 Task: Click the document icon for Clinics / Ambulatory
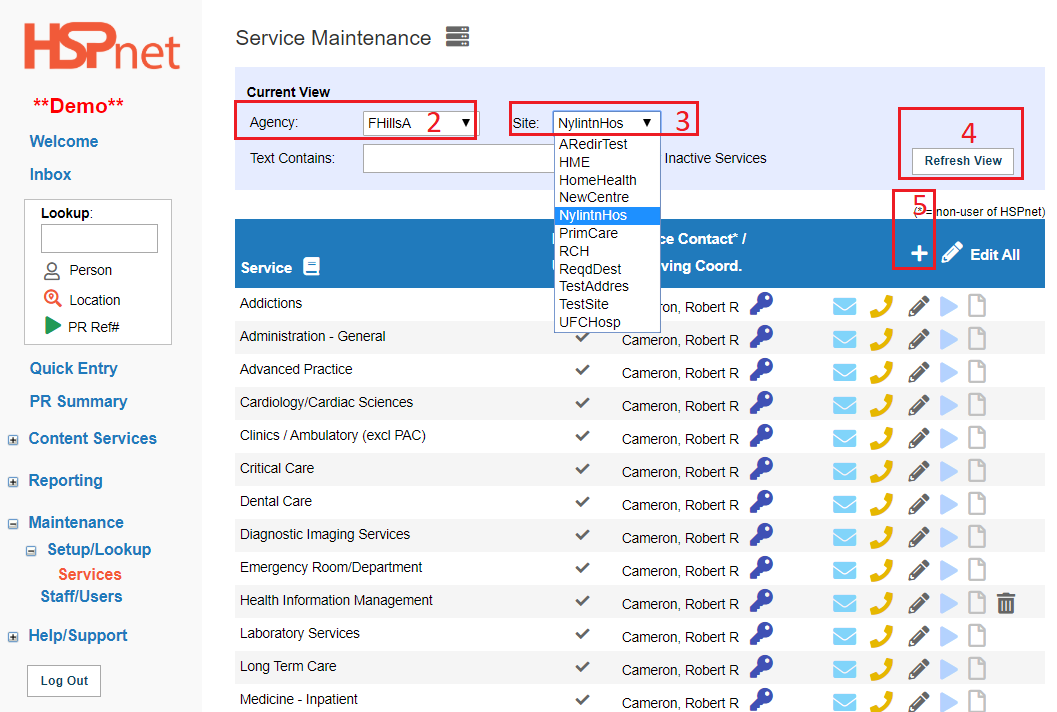[977, 438]
